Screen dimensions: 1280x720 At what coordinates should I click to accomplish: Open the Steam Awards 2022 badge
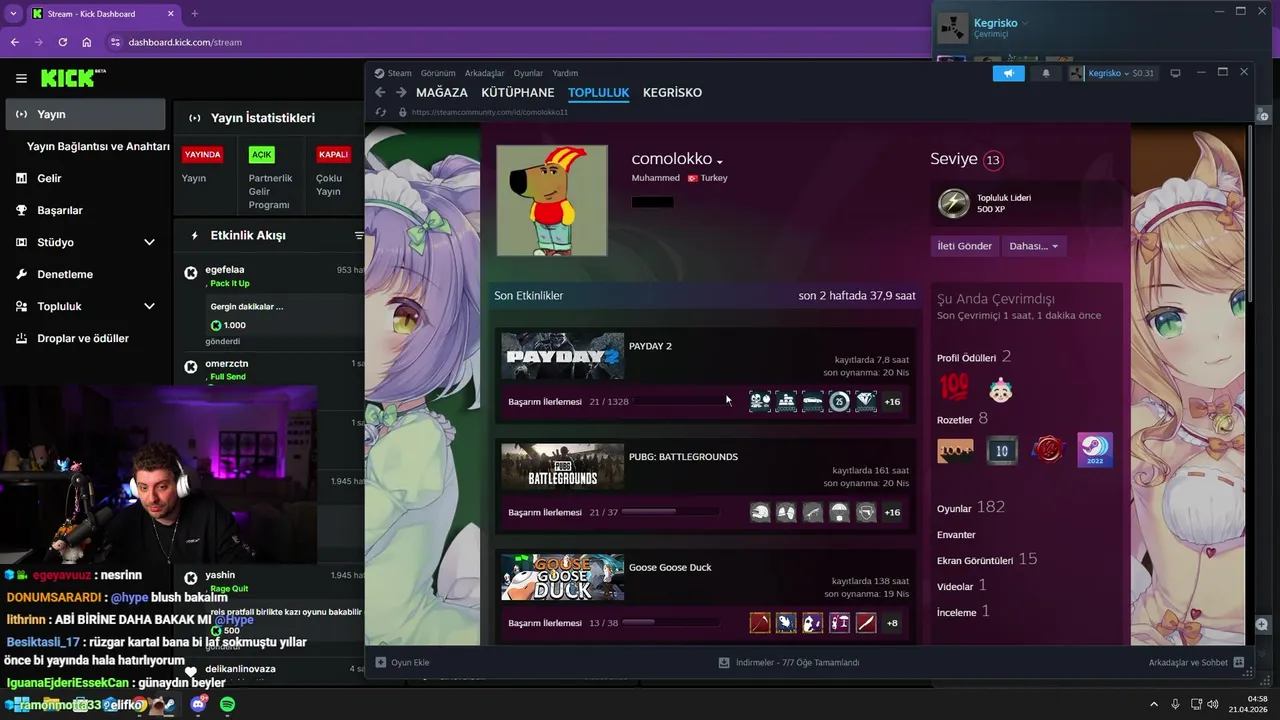(x=1094, y=450)
